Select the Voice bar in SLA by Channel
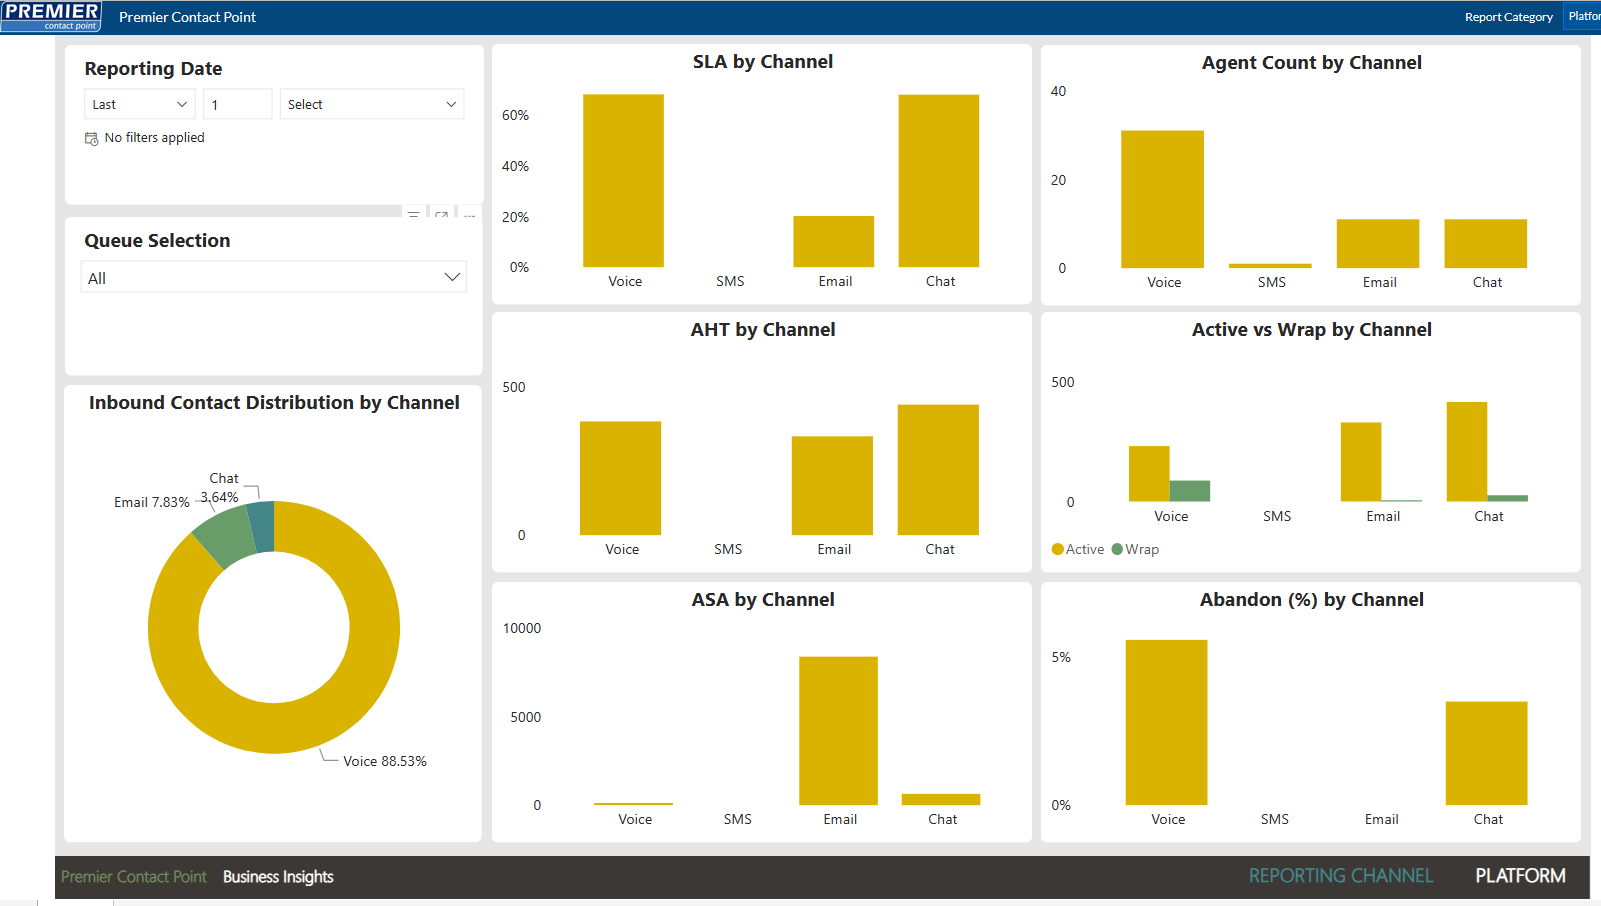 point(623,181)
